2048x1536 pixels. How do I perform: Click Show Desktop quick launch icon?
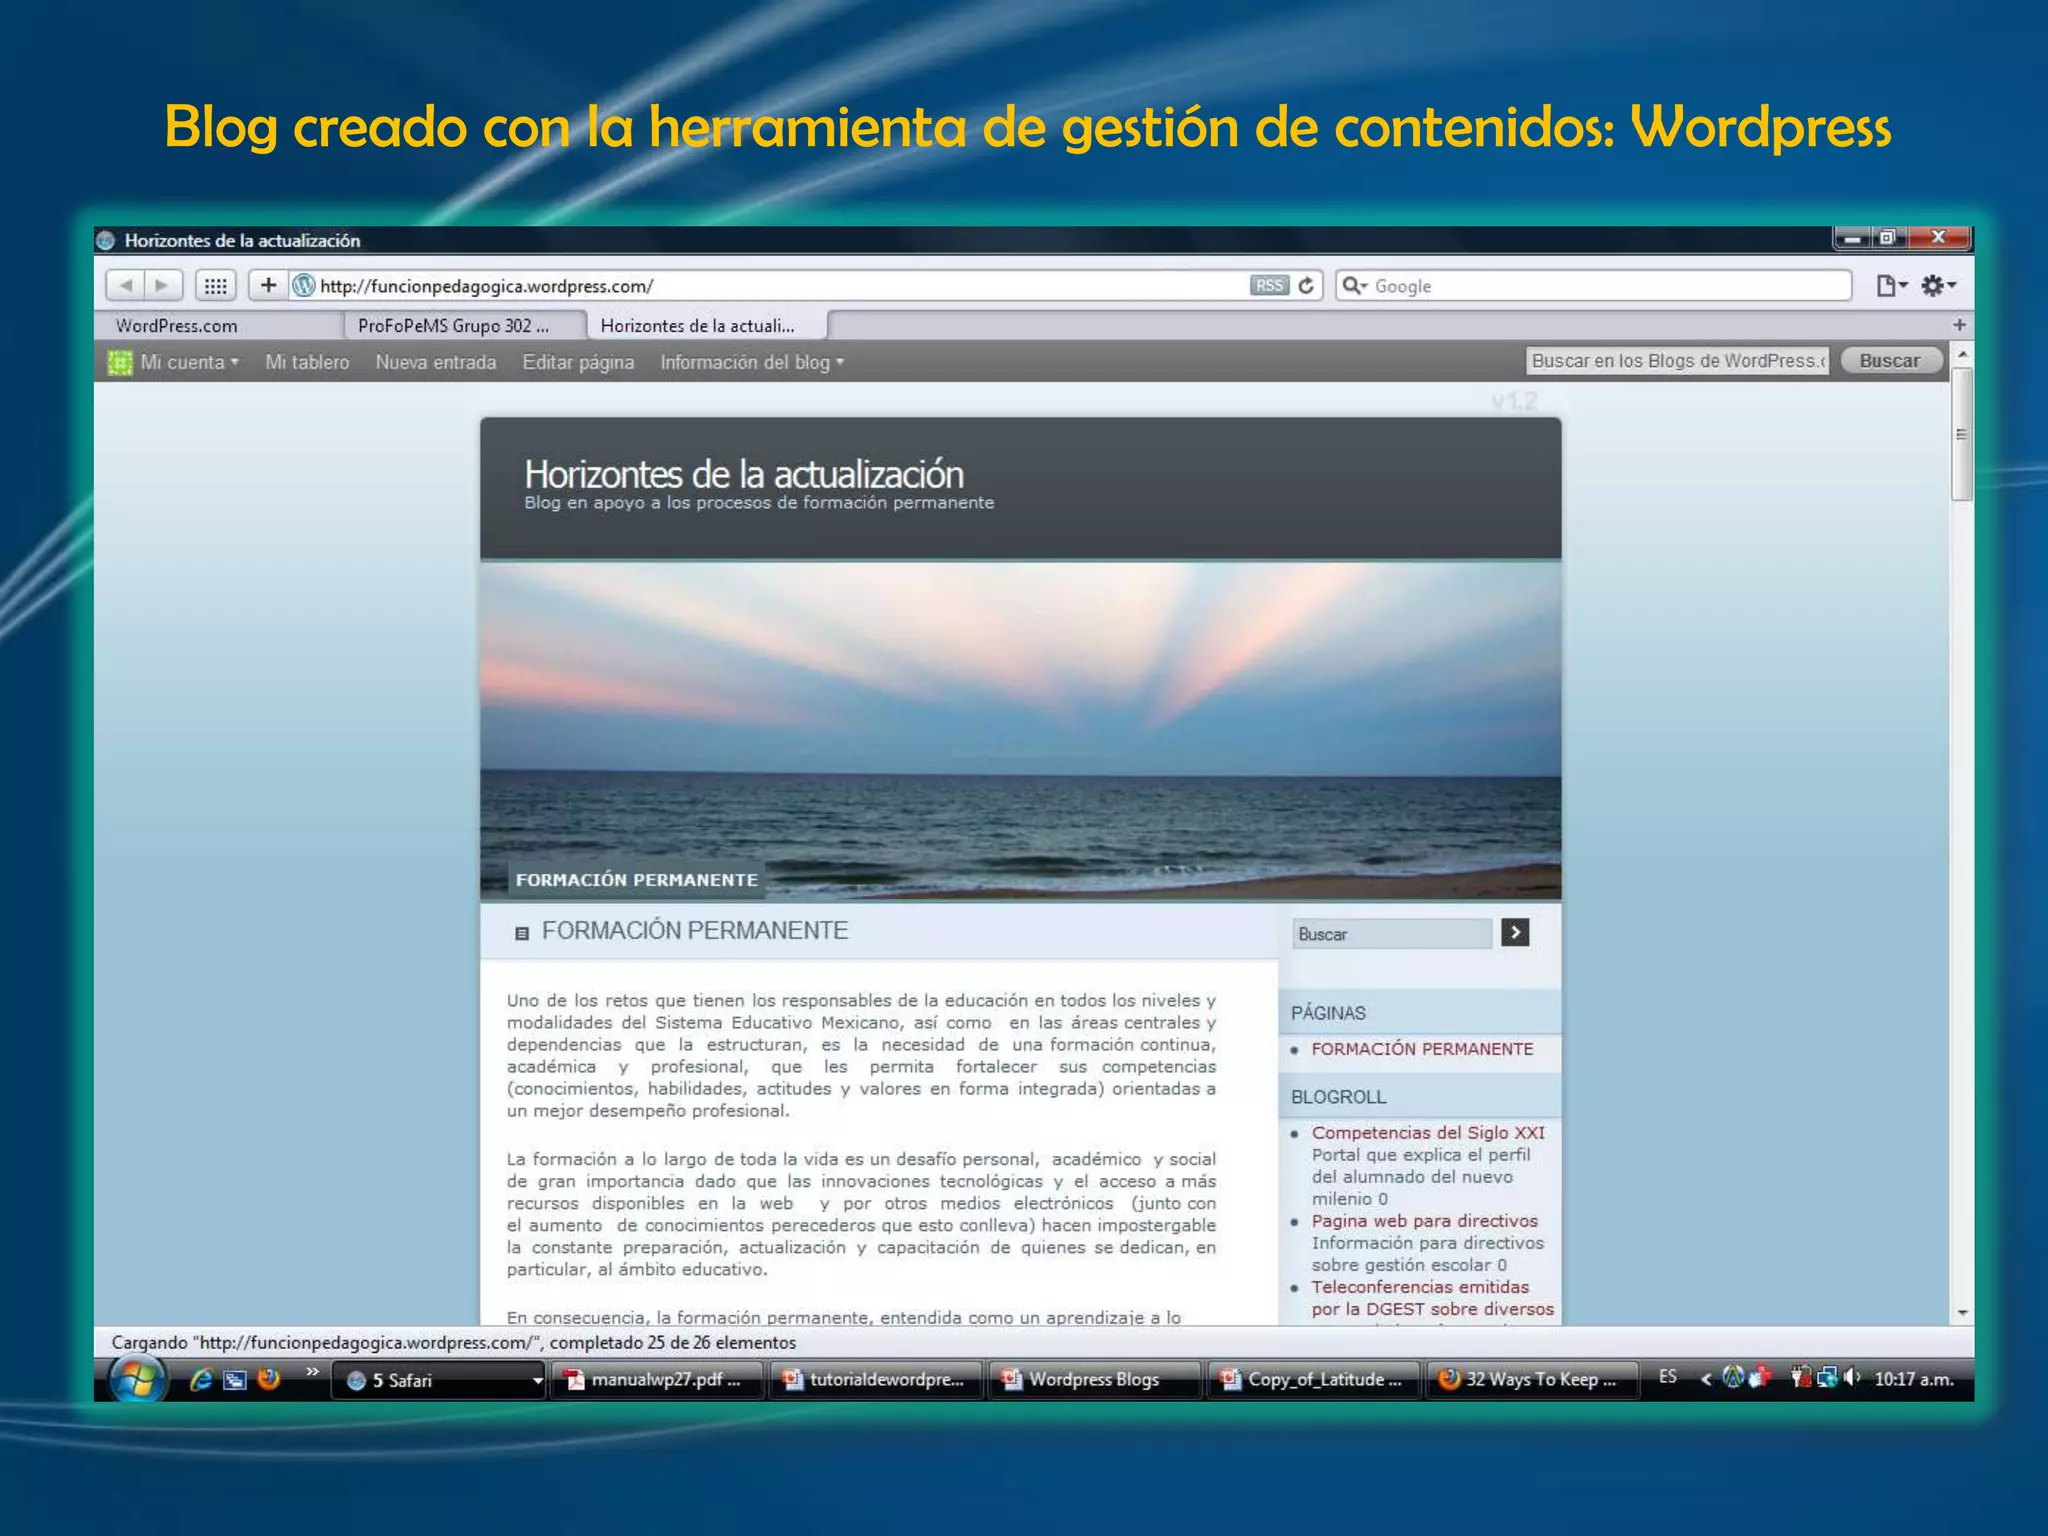[235, 1380]
